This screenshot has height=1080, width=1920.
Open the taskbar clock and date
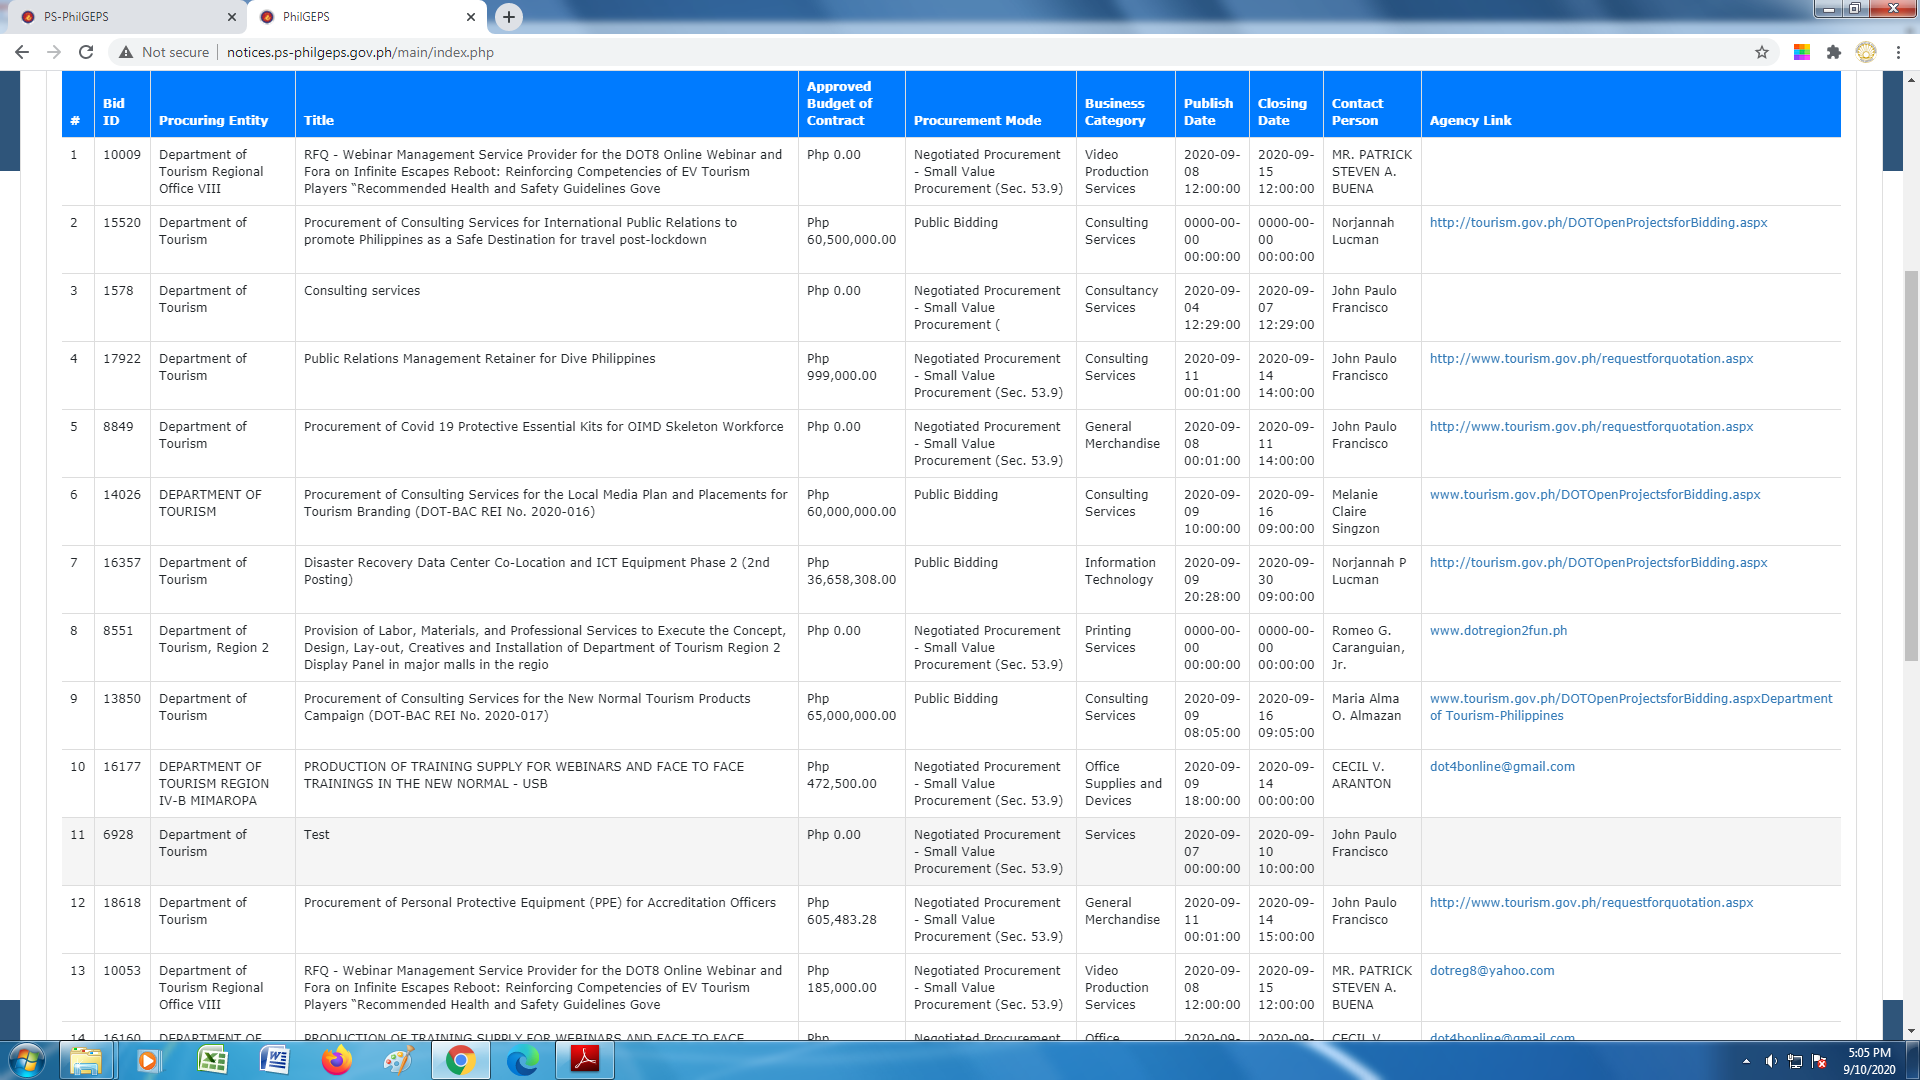click(x=1869, y=1061)
